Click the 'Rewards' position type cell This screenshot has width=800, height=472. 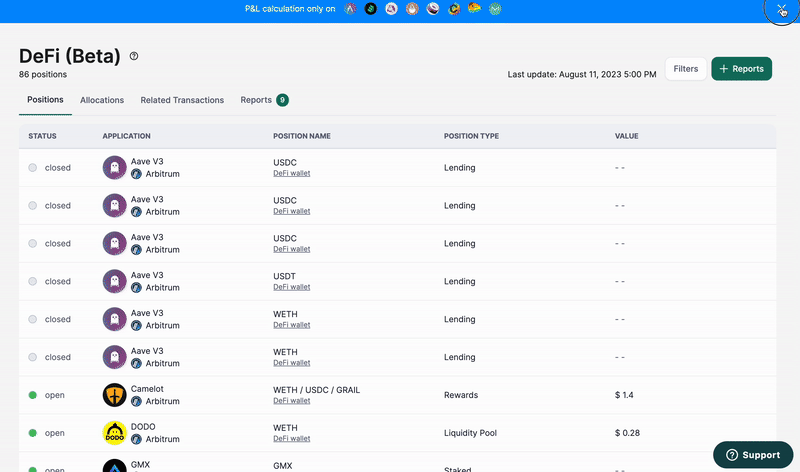461,395
